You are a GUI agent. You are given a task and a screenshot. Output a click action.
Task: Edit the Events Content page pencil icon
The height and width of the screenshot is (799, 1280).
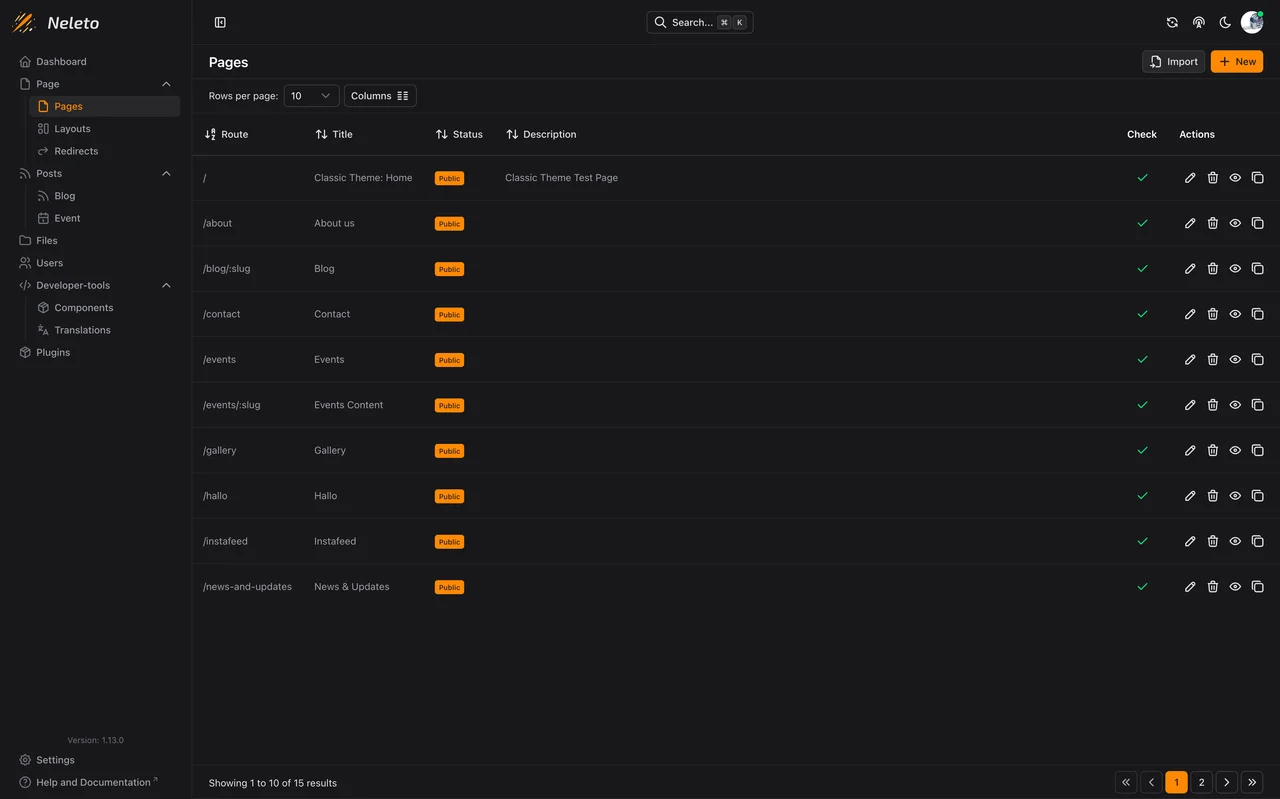1190,405
